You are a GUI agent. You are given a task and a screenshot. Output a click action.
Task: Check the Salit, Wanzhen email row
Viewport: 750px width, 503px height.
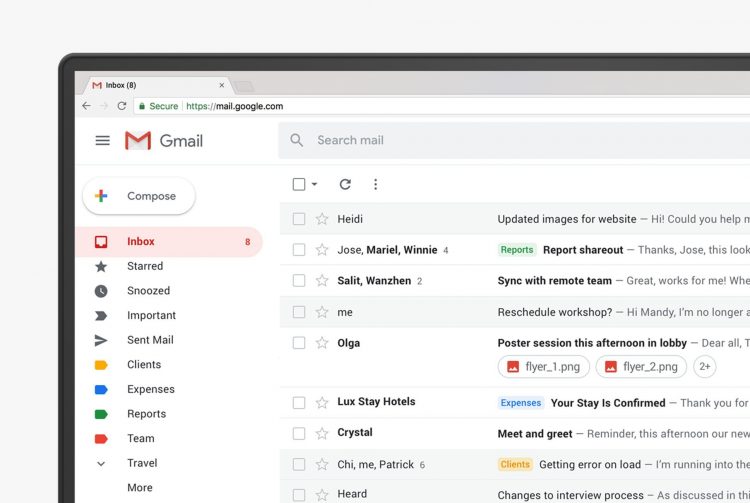[299, 280]
